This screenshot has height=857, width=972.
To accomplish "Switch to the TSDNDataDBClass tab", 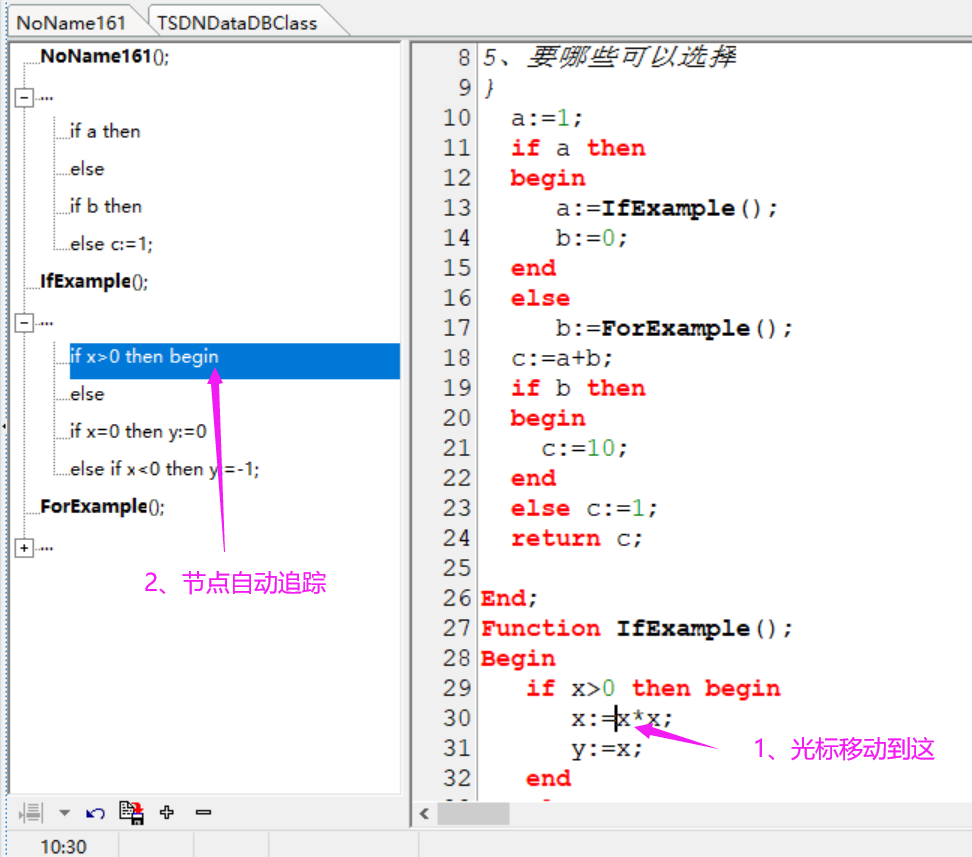I will (x=237, y=23).
